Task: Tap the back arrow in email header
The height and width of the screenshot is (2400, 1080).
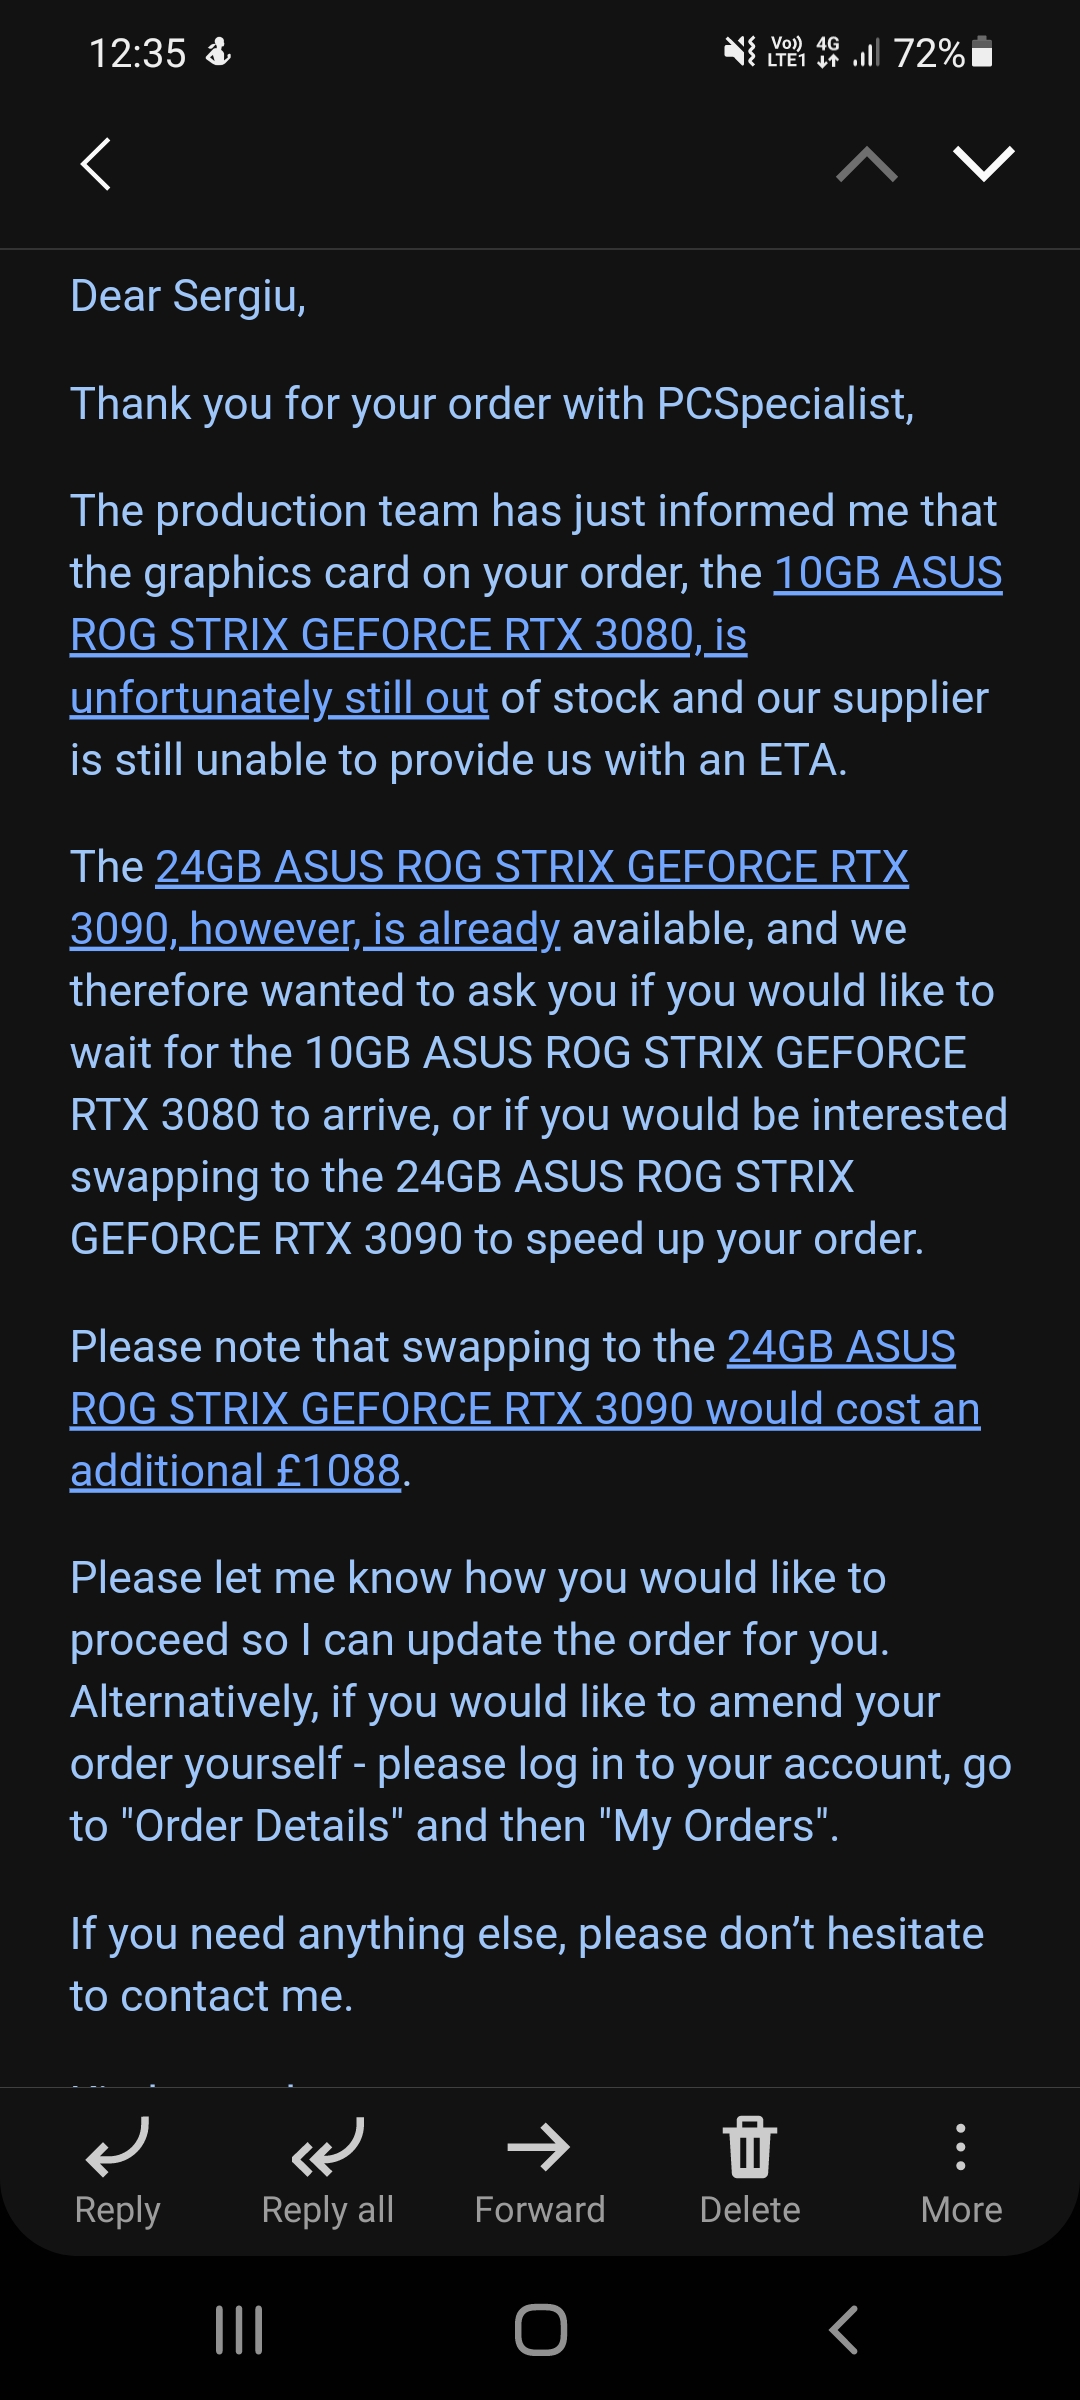Action: tap(96, 164)
